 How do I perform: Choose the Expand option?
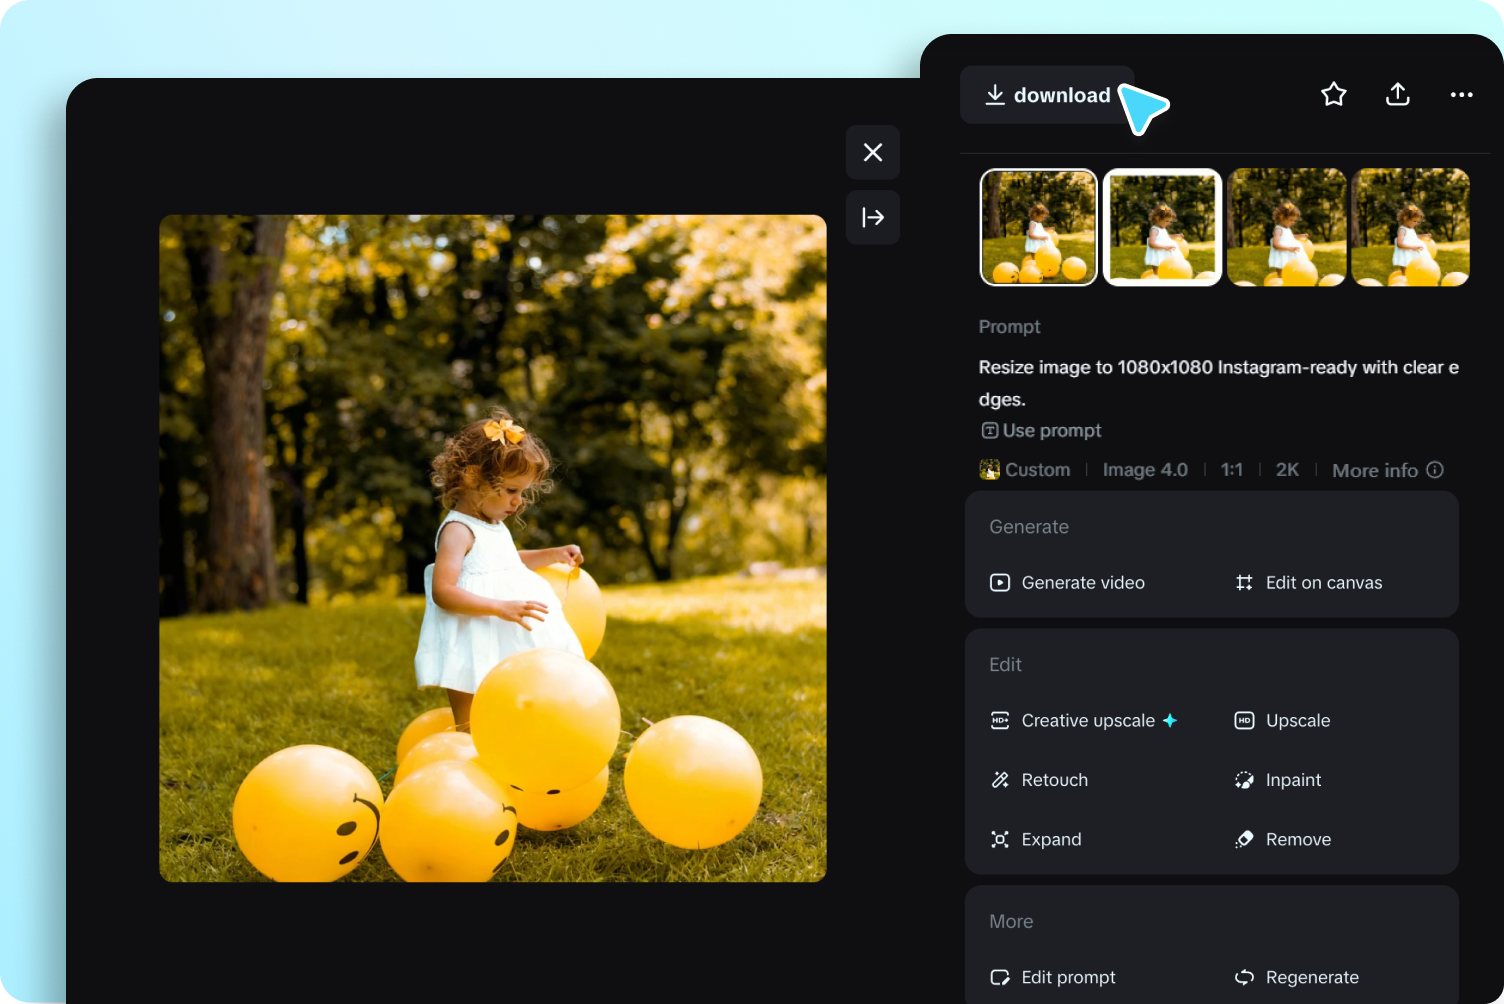tap(1035, 839)
